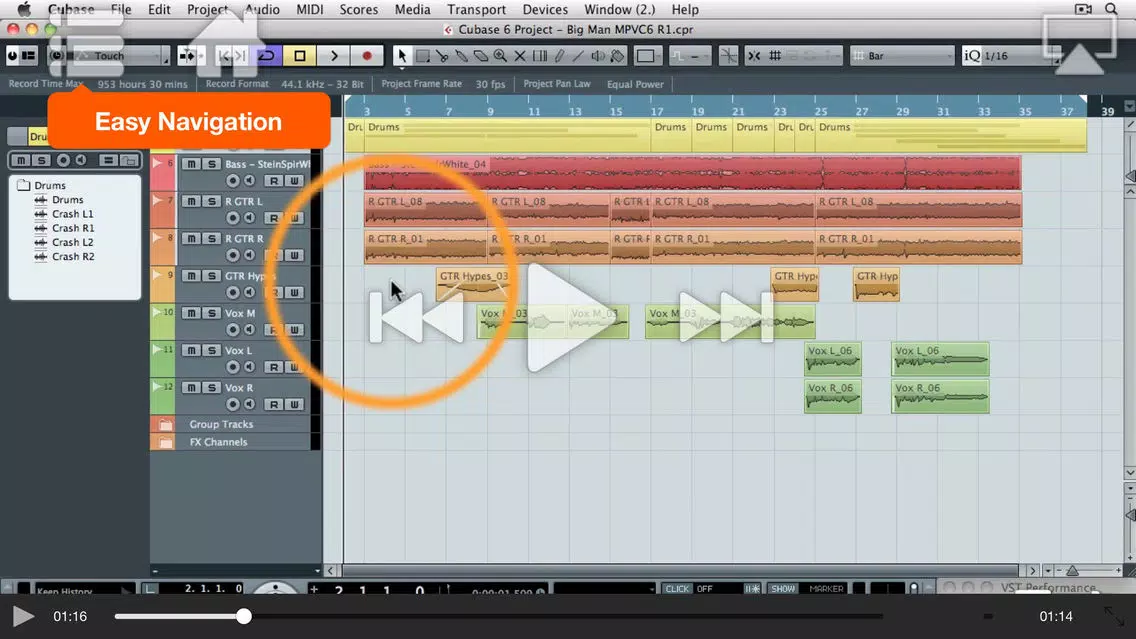Screen dimensions: 1136x639
Task: Pick the Split scissors tool
Action: [442, 56]
